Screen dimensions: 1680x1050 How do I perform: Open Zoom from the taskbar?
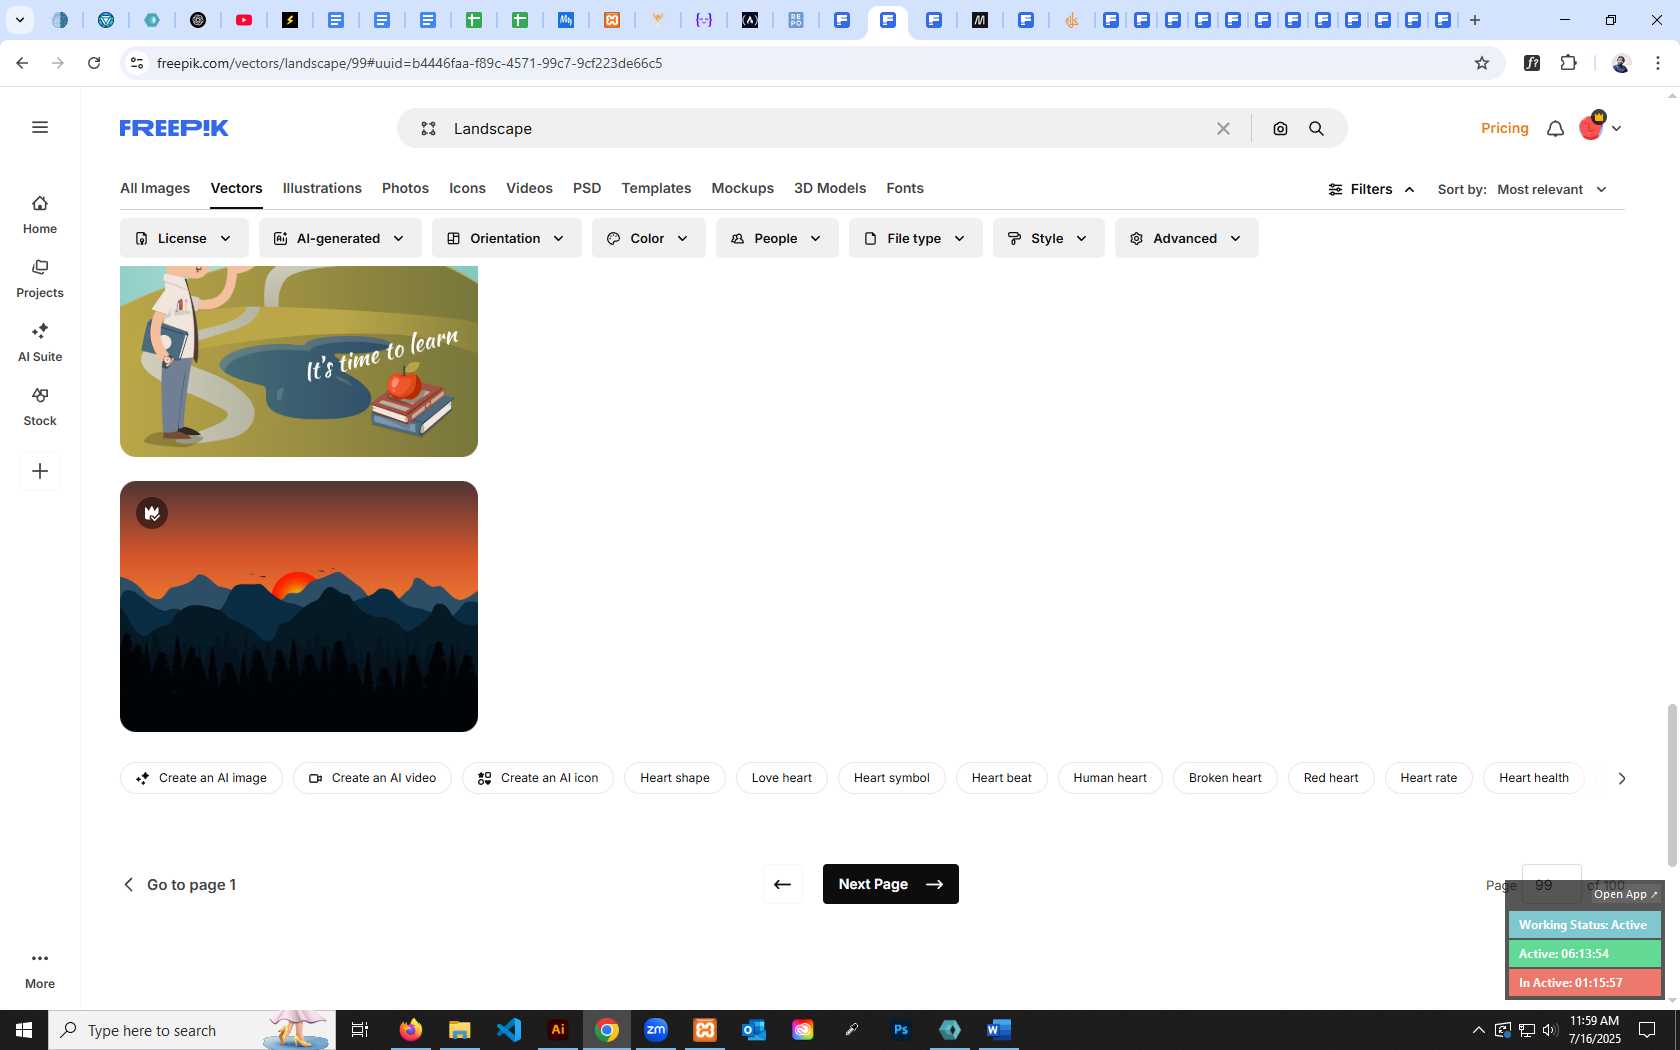tap(656, 1030)
